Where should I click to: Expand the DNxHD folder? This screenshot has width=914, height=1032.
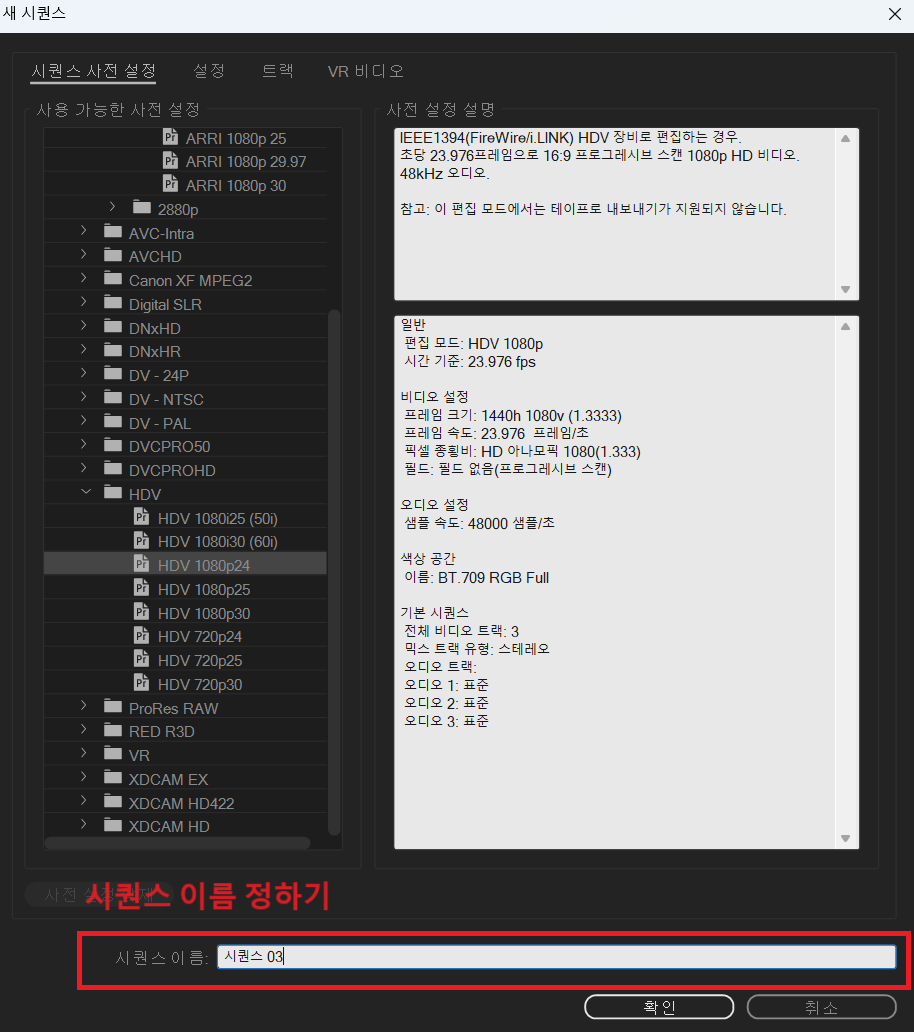click(83, 327)
